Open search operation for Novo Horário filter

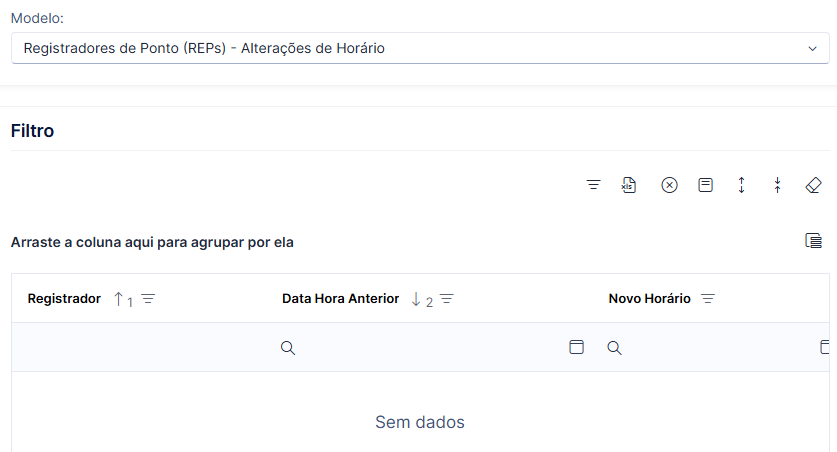614,348
